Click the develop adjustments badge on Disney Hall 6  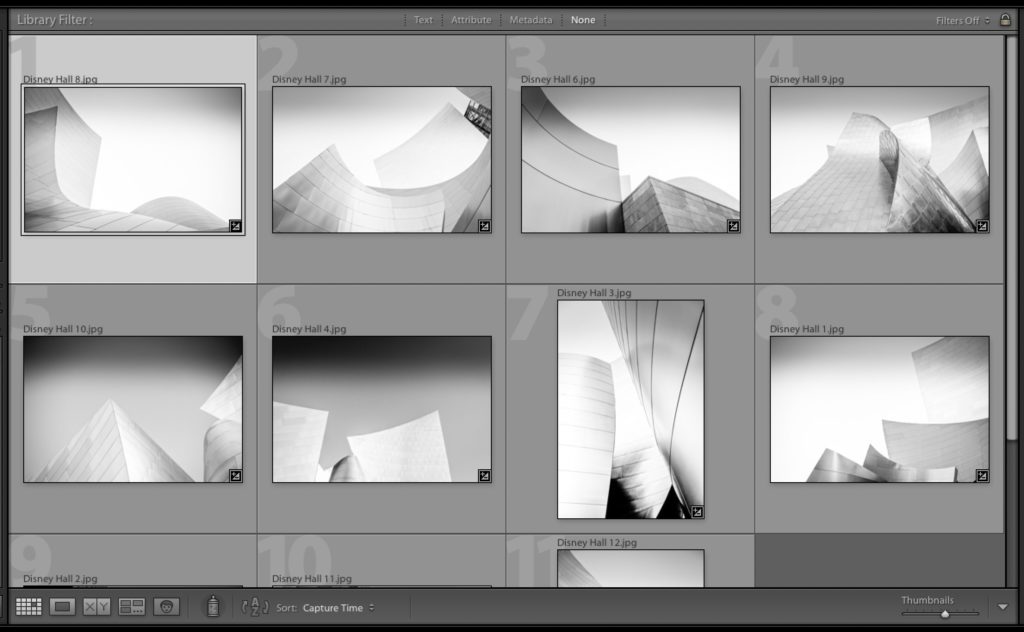[x=733, y=227]
